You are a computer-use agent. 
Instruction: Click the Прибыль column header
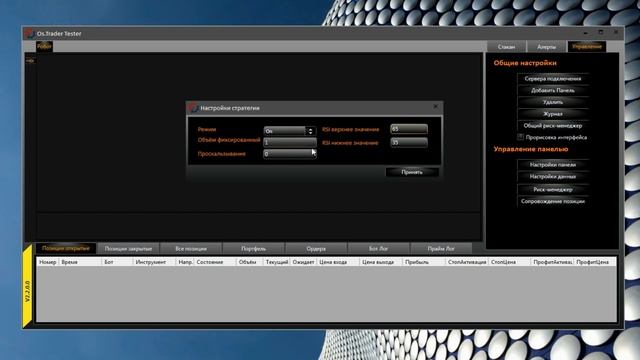point(424,262)
